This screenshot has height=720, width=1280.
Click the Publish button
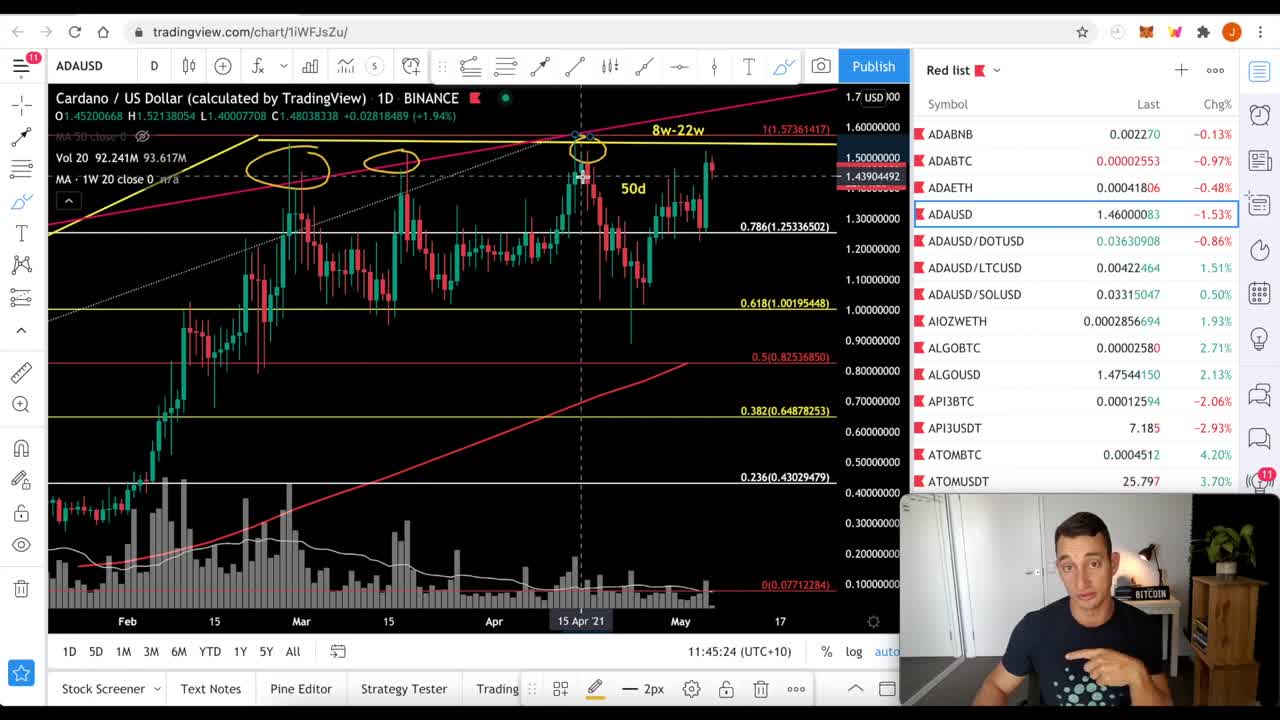click(x=873, y=66)
